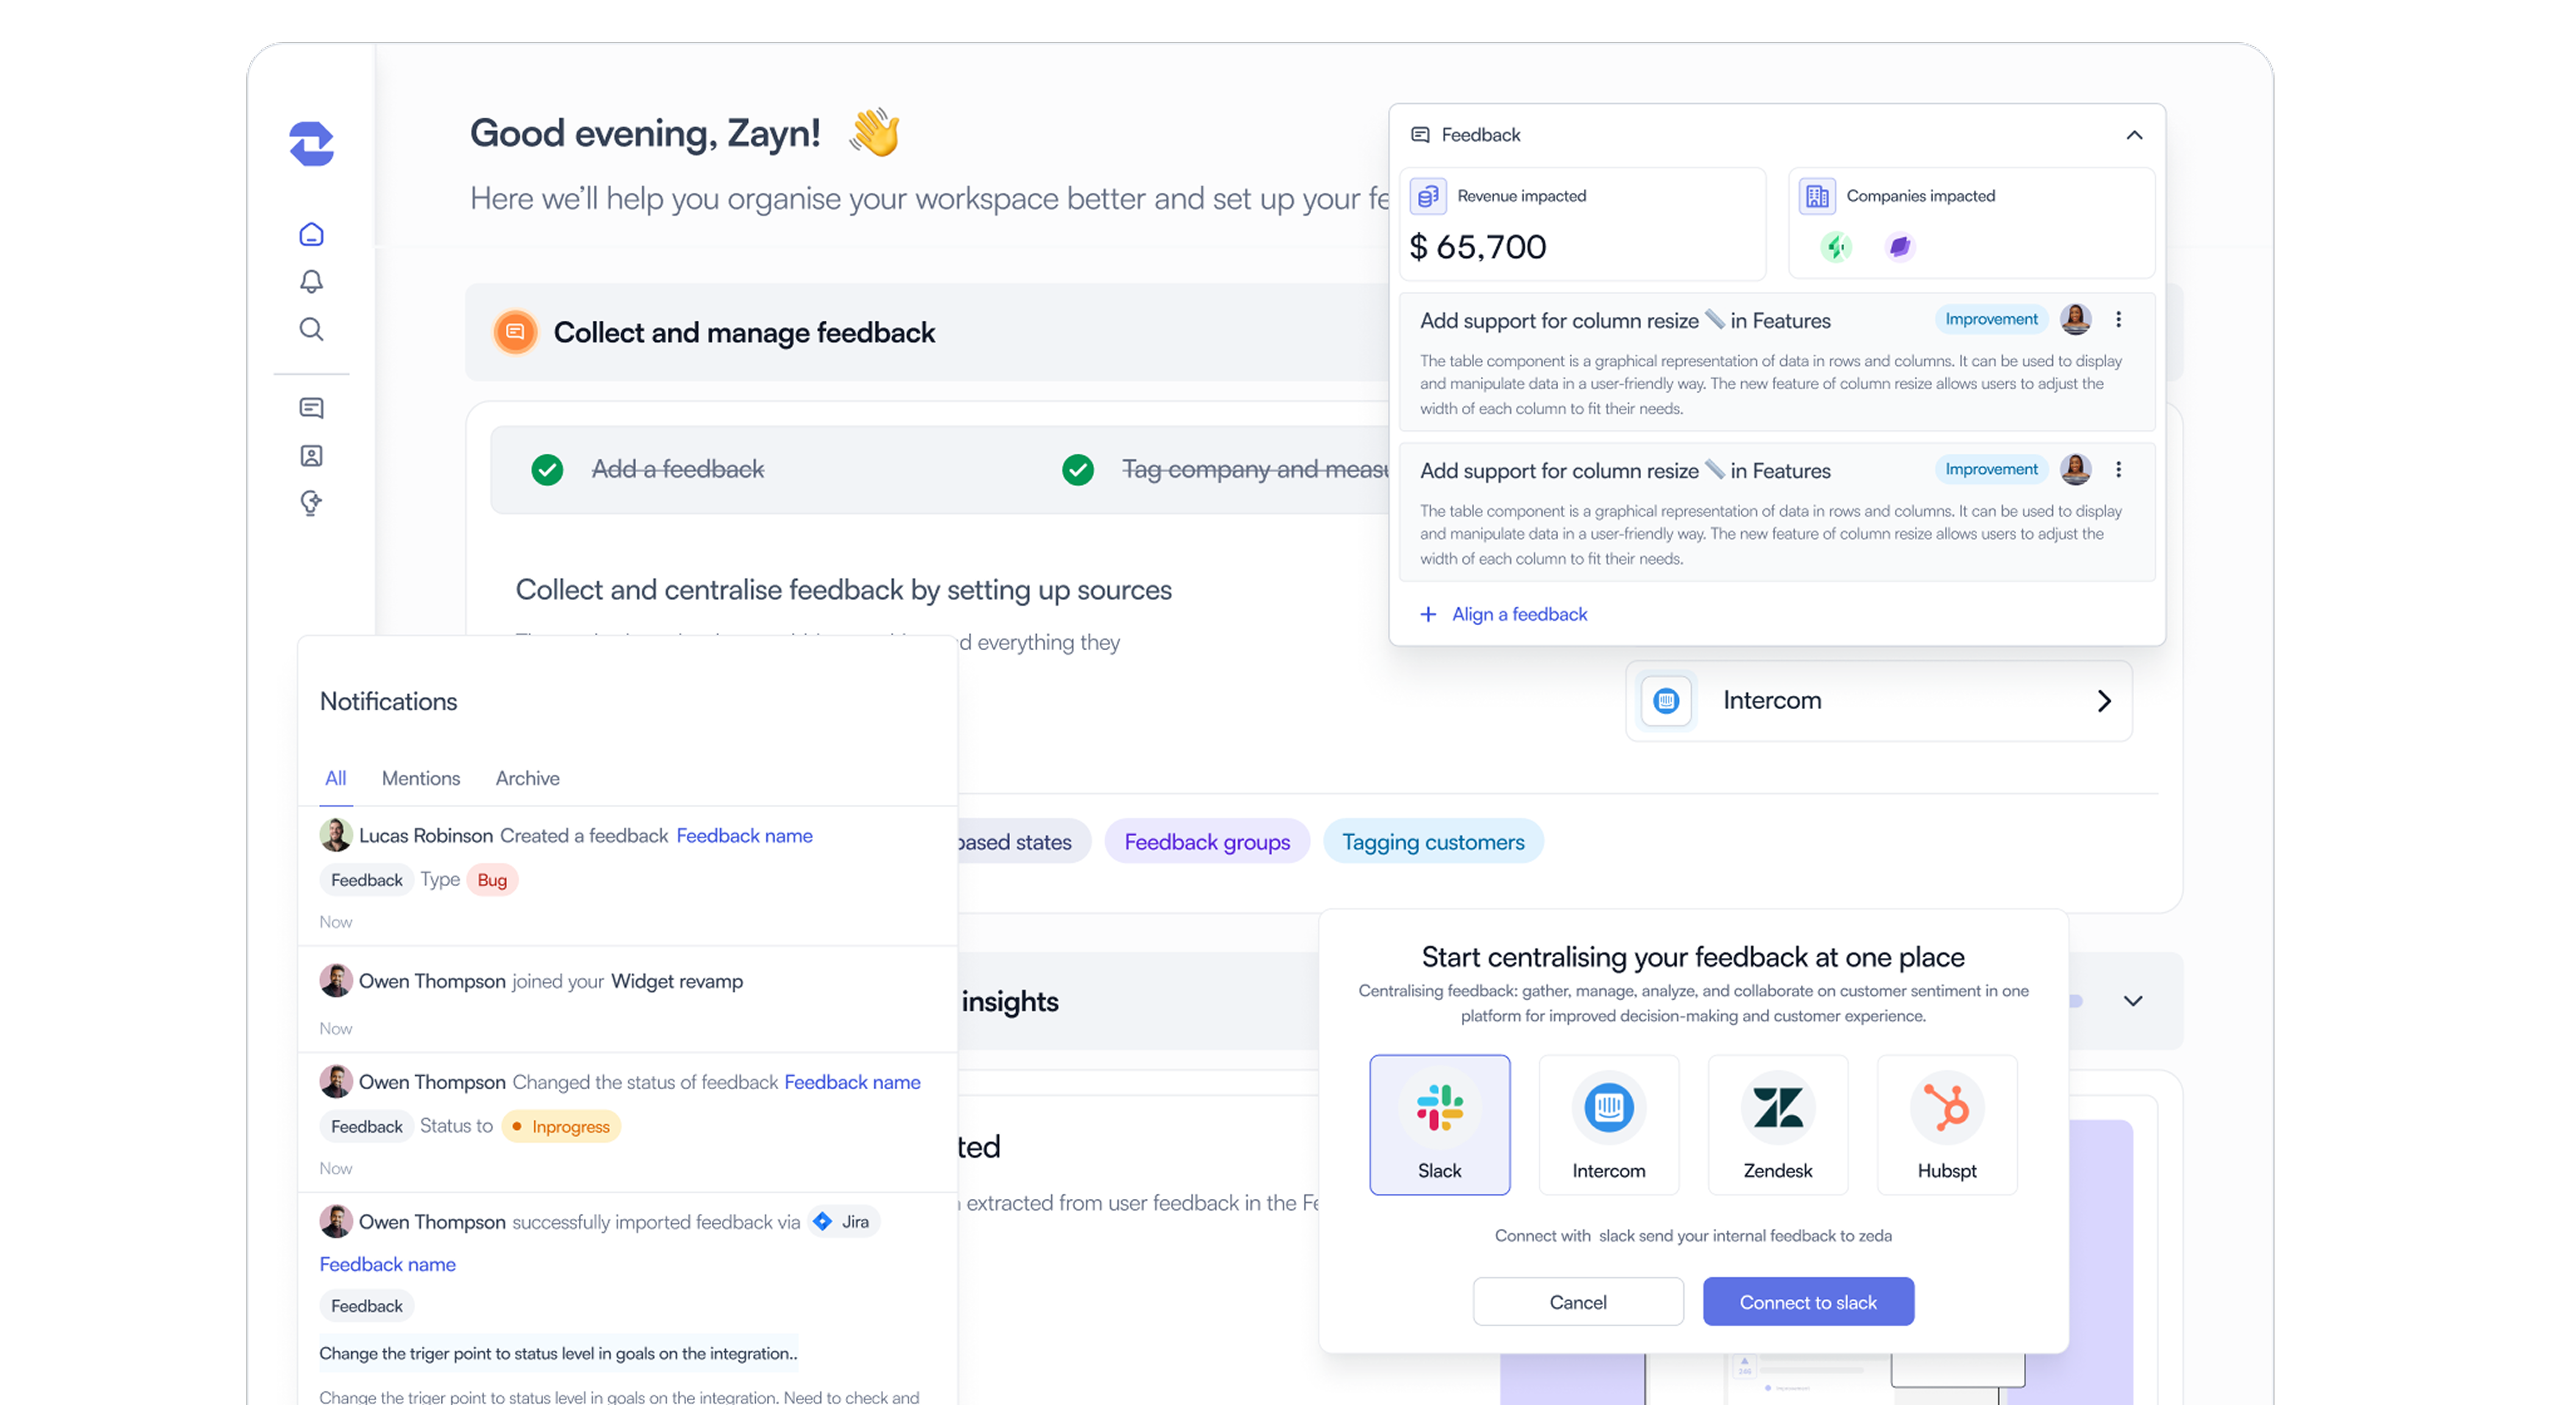This screenshot has height=1405, width=2576.
Task: Select the Hubspt integration option
Action: [x=1946, y=1124]
